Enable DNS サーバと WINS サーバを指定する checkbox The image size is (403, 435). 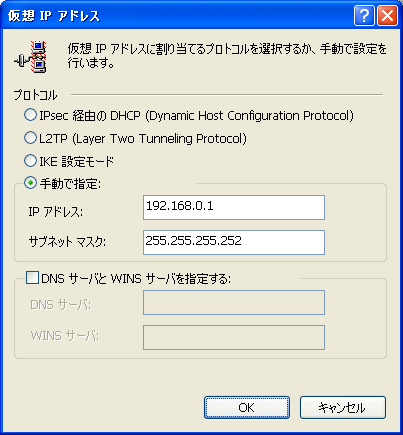click(32, 277)
